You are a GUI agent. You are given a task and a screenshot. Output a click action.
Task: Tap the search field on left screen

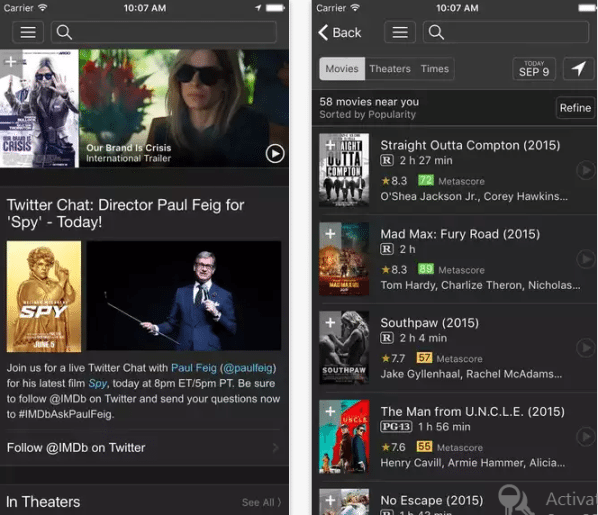click(164, 32)
